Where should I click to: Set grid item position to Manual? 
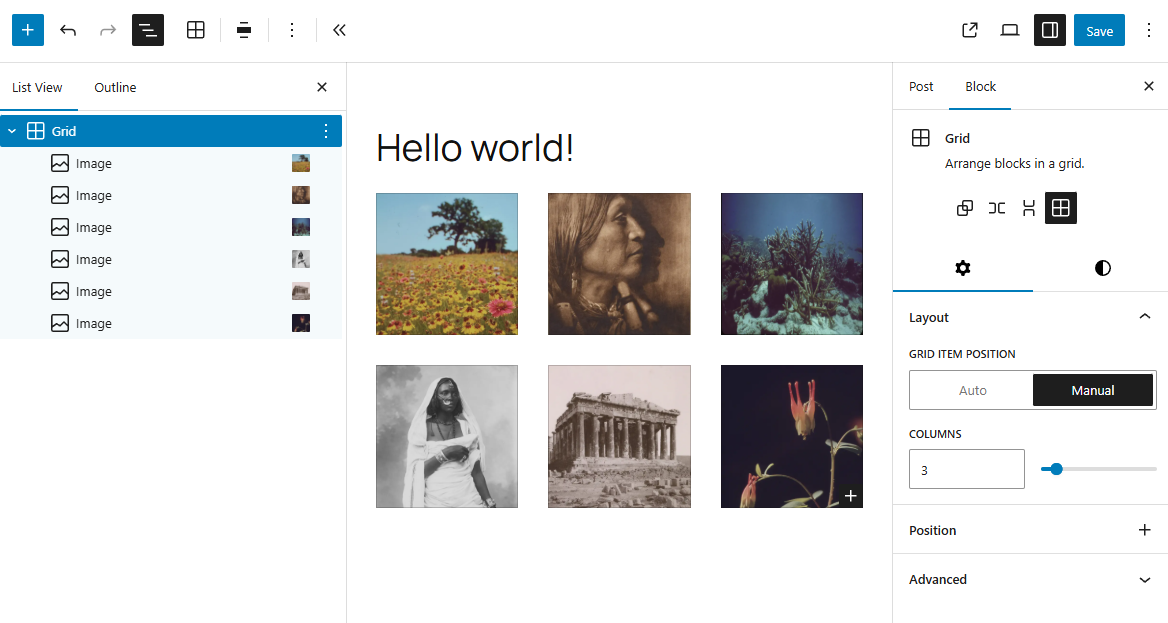(x=1093, y=390)
